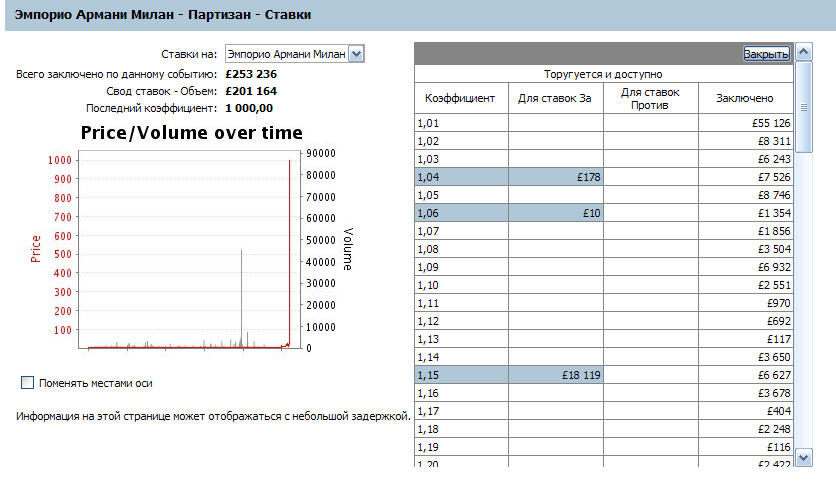Viewport: 836px width, 491px height.
Task: Click the Закрыть button
Action: [x=766, y=54]
